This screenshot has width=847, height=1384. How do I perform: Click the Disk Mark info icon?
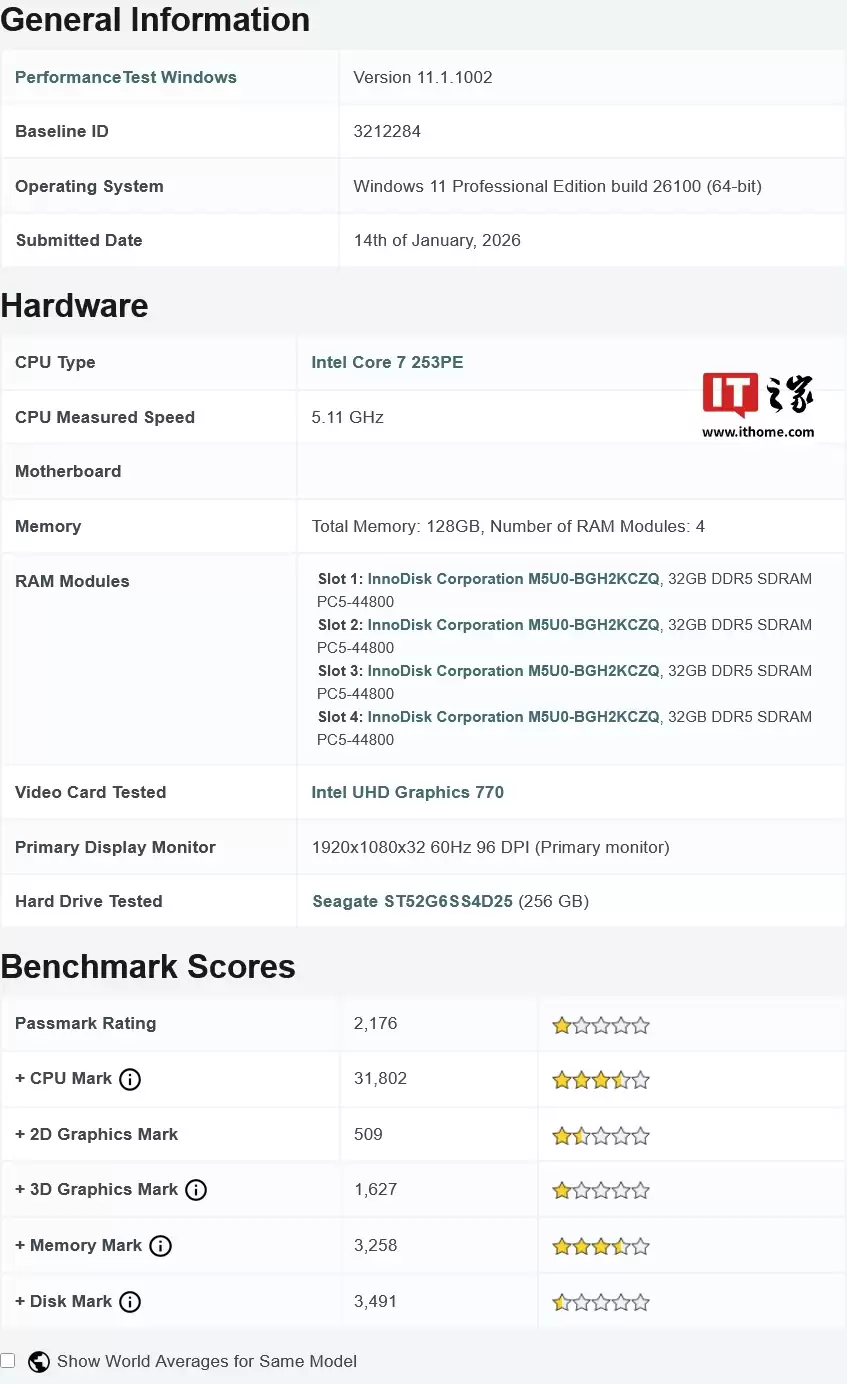[130, 1301]
